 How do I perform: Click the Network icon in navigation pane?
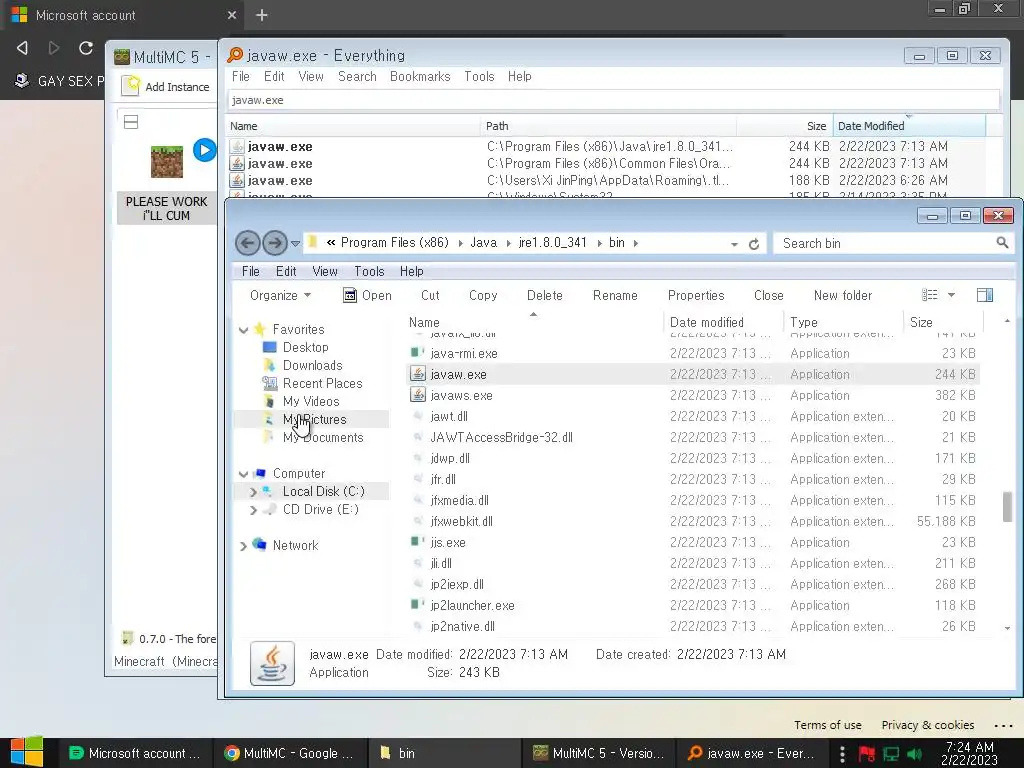pyautogui.click(x=260, y=545)
